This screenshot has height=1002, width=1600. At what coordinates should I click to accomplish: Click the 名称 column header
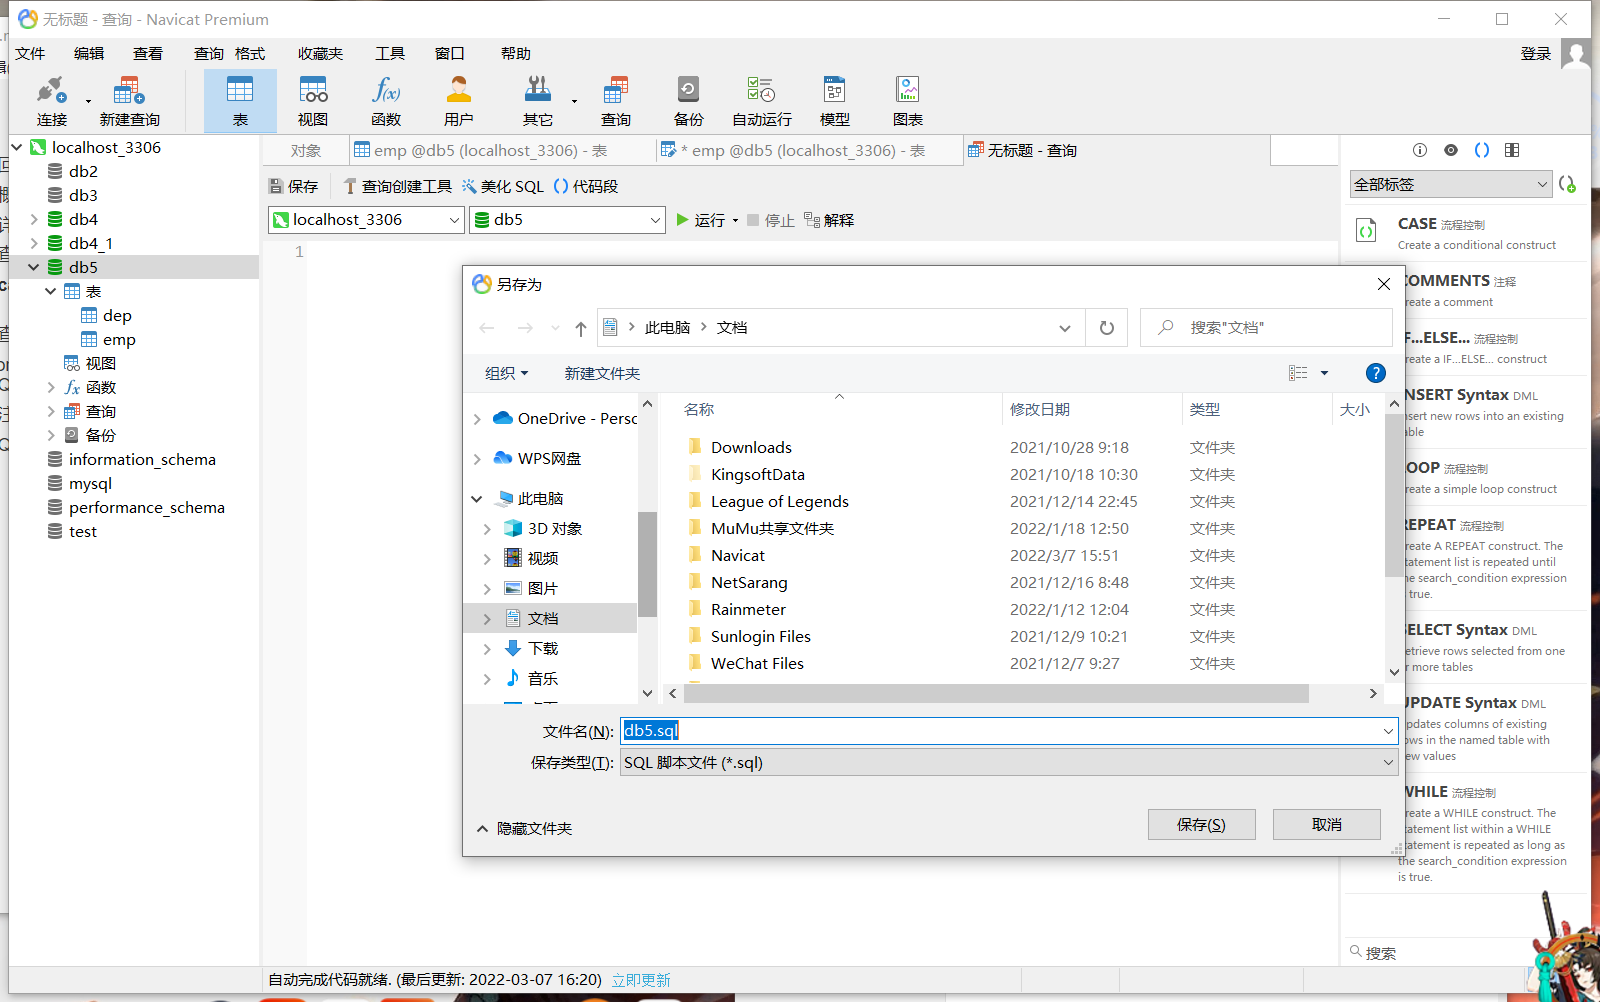699,409
